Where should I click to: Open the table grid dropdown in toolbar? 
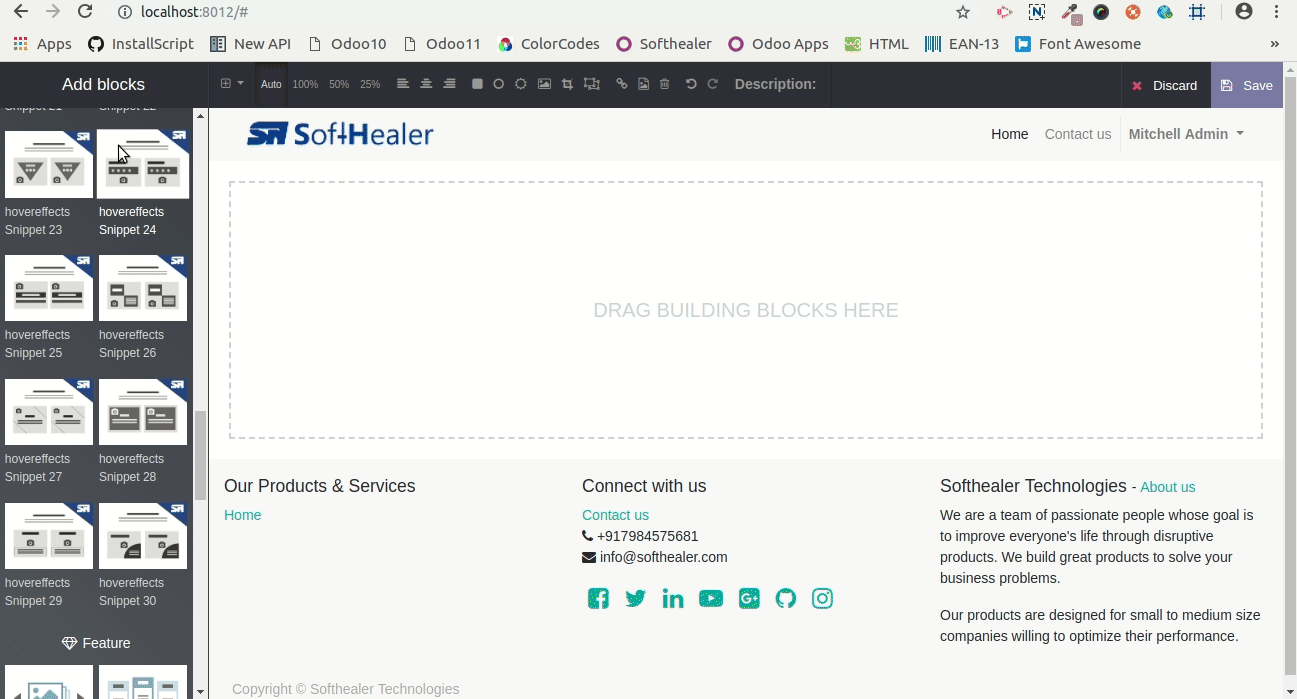tap(232, 84)
